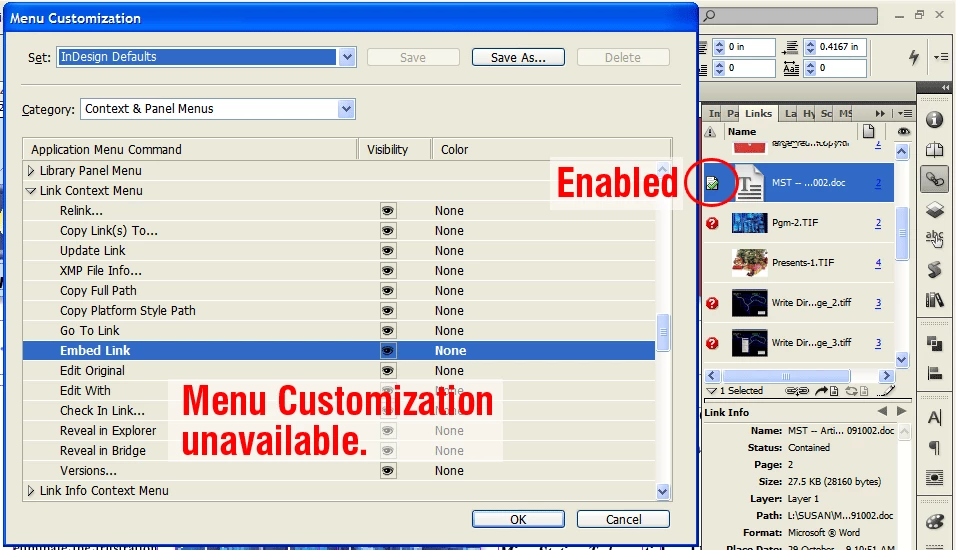
Task: Click the Links panel horizontal scrollbar thumb
Action: tap(786, 376)
